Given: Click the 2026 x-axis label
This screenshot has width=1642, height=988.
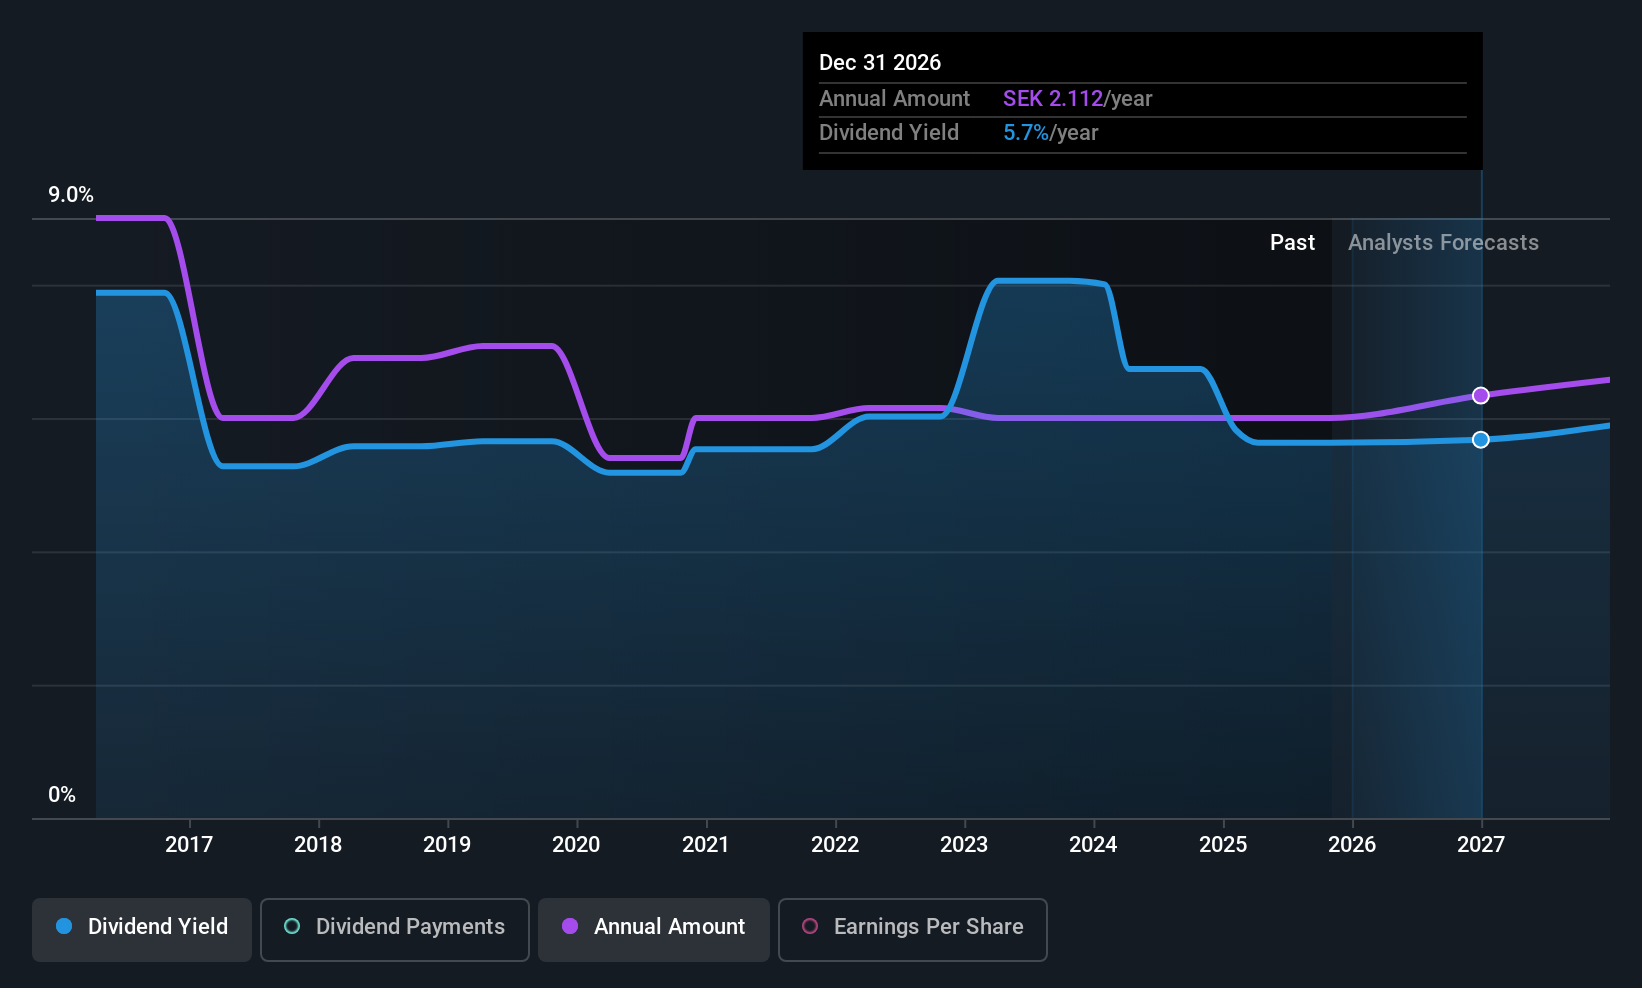Looking at the screenshot, I should pyautogui.click(x=1352, y=845).
